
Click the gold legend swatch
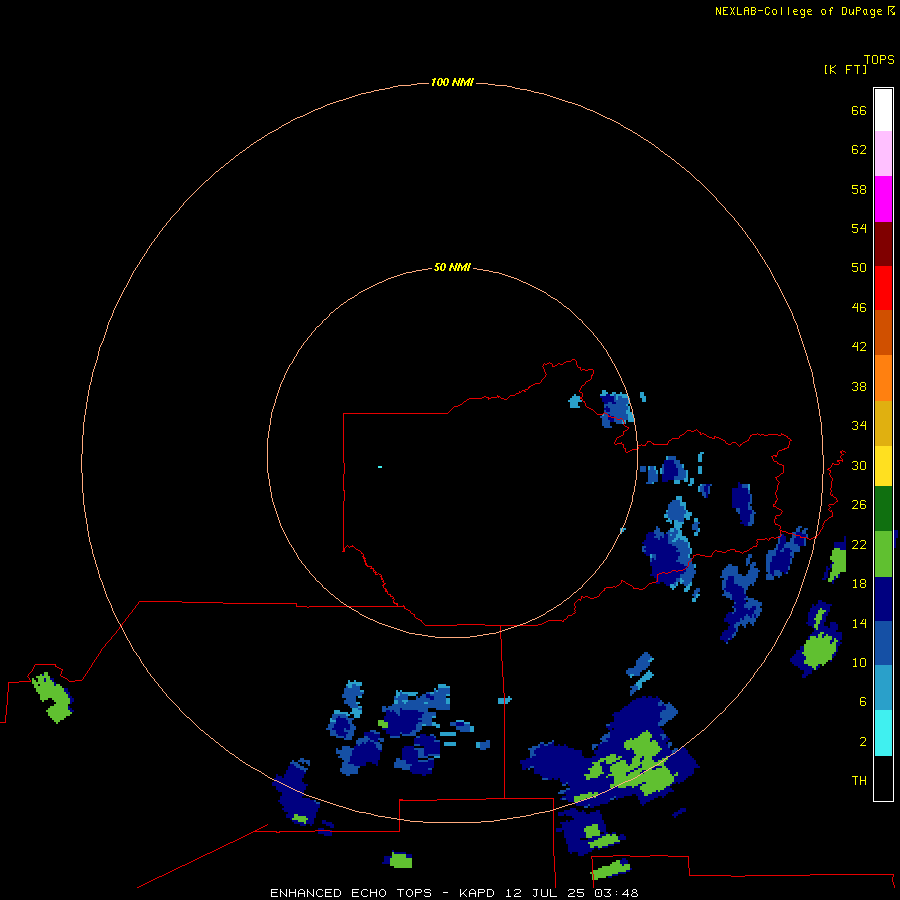pos(883,423)
